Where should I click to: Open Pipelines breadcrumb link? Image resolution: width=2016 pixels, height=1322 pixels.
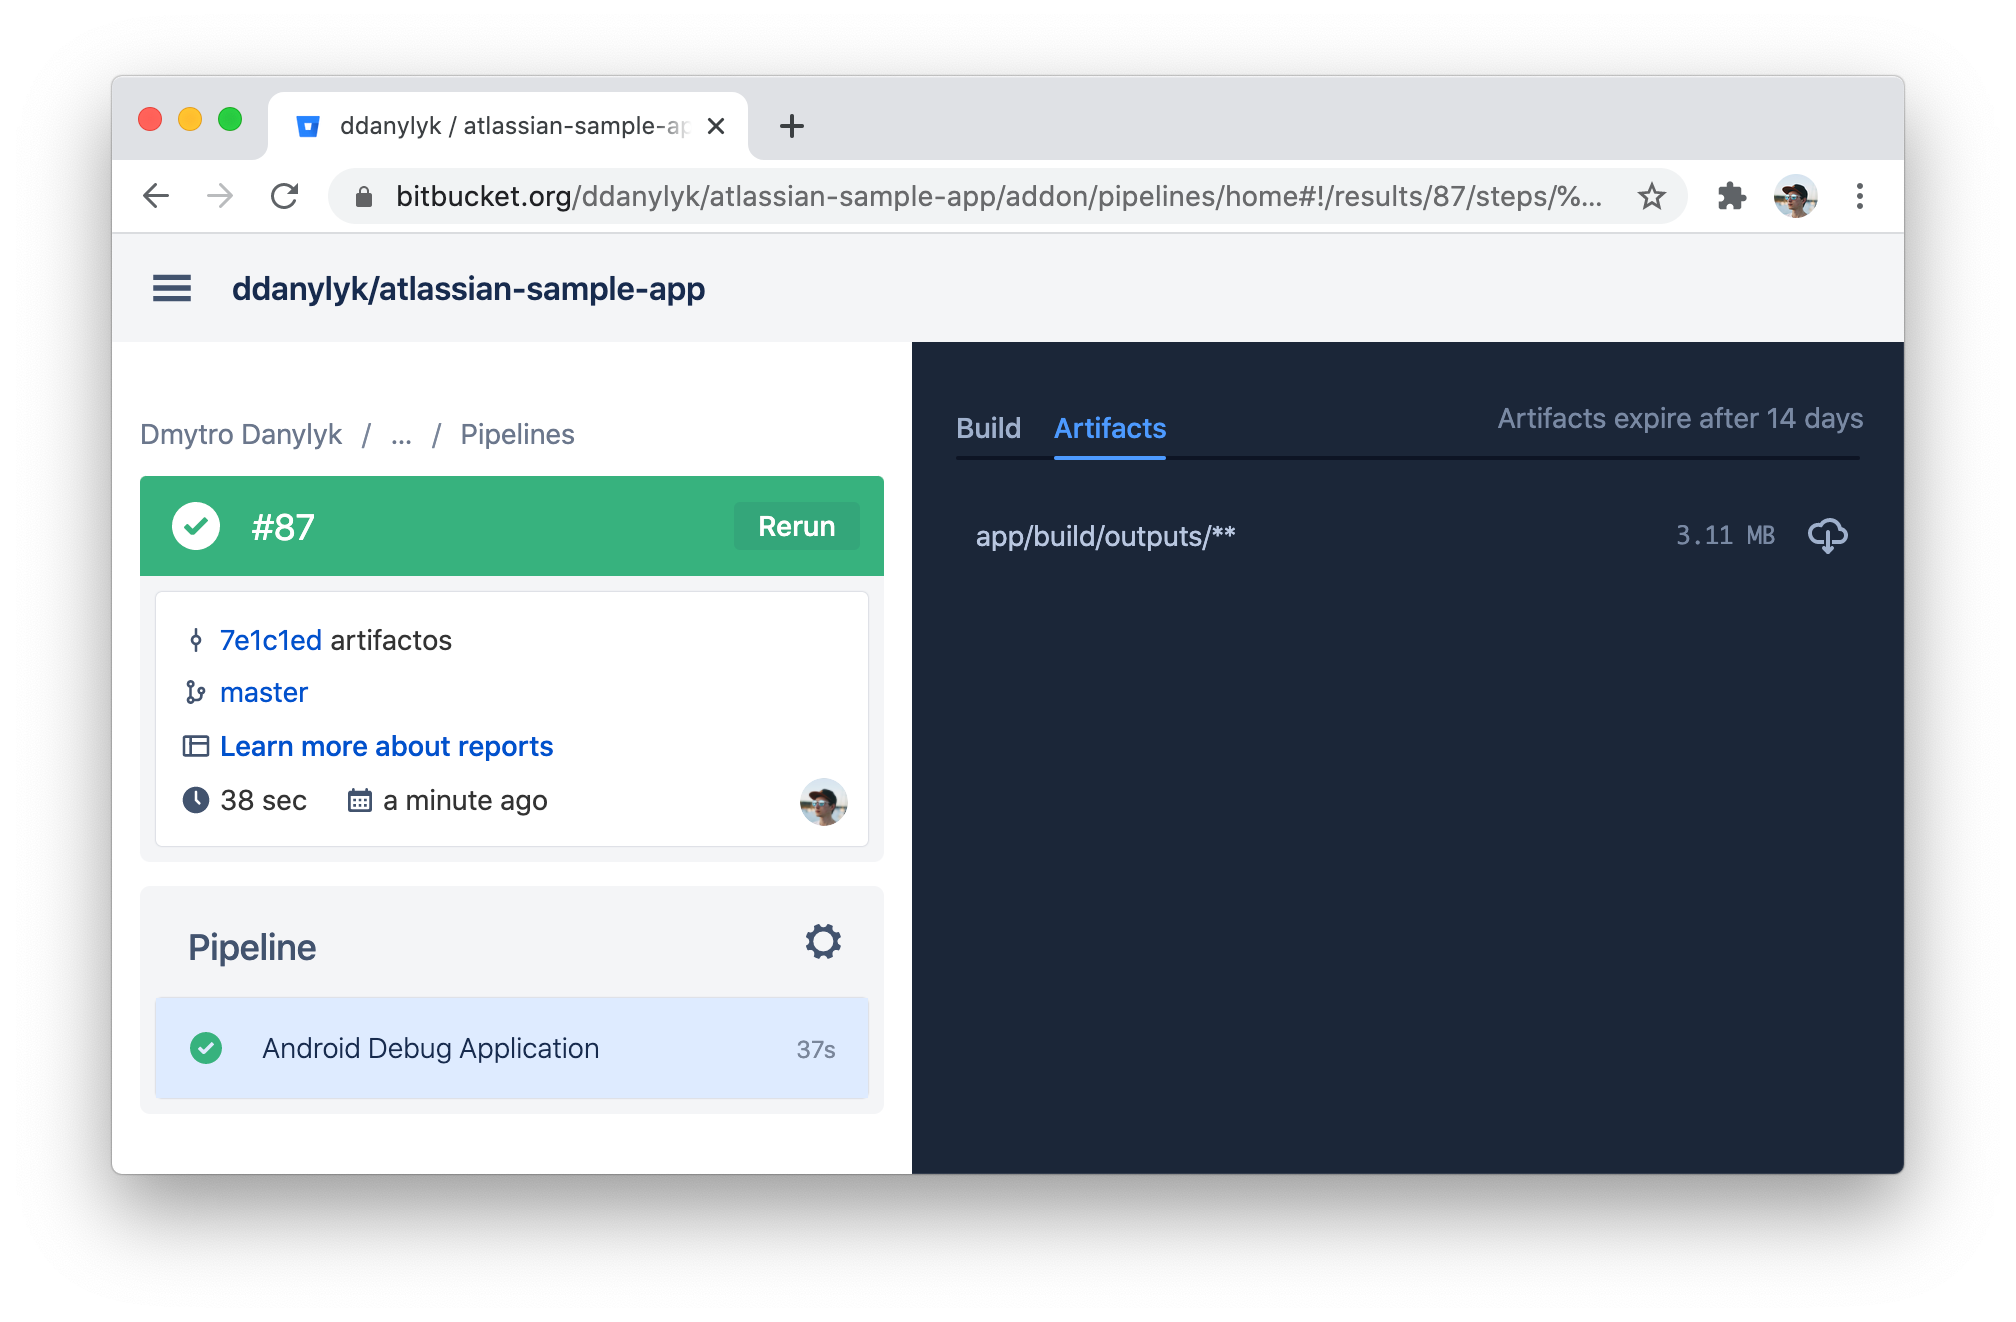[x=517, y=435]
